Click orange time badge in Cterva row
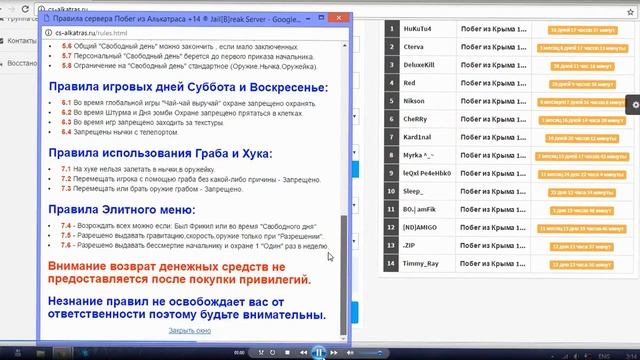 pyautogui.click(x=582, y=48)
